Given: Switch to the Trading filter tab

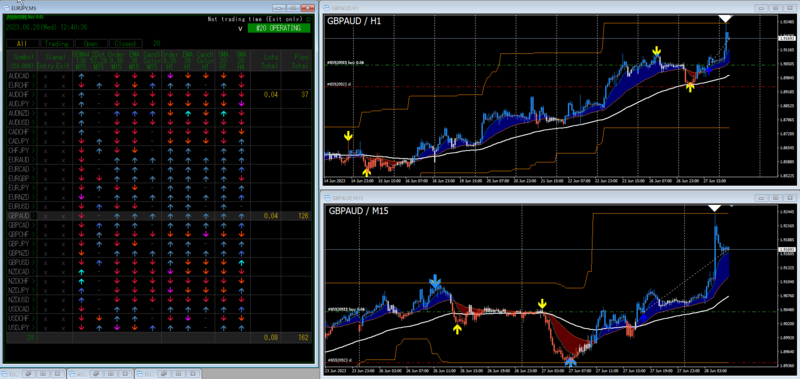Looking at the screenshot, I should coord(57,44).
